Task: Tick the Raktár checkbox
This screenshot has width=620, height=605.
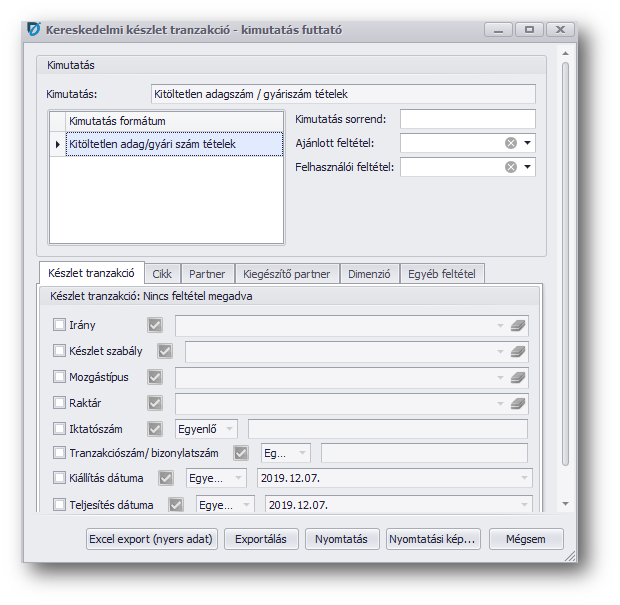Action: 59,403
